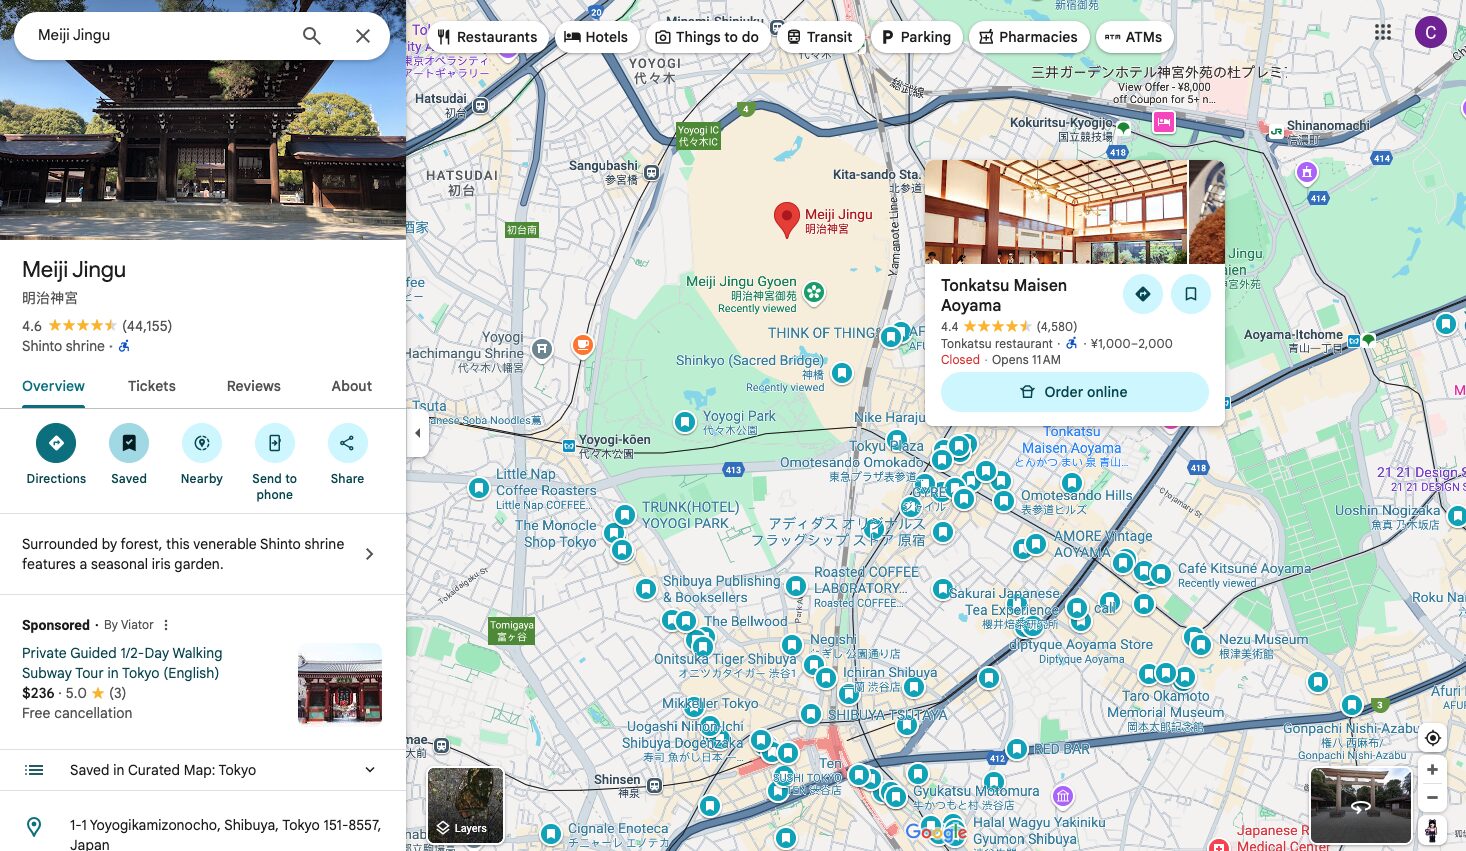Click the Meiji Jingu red pin
The image size is (1466, 851).
(787, 219)
